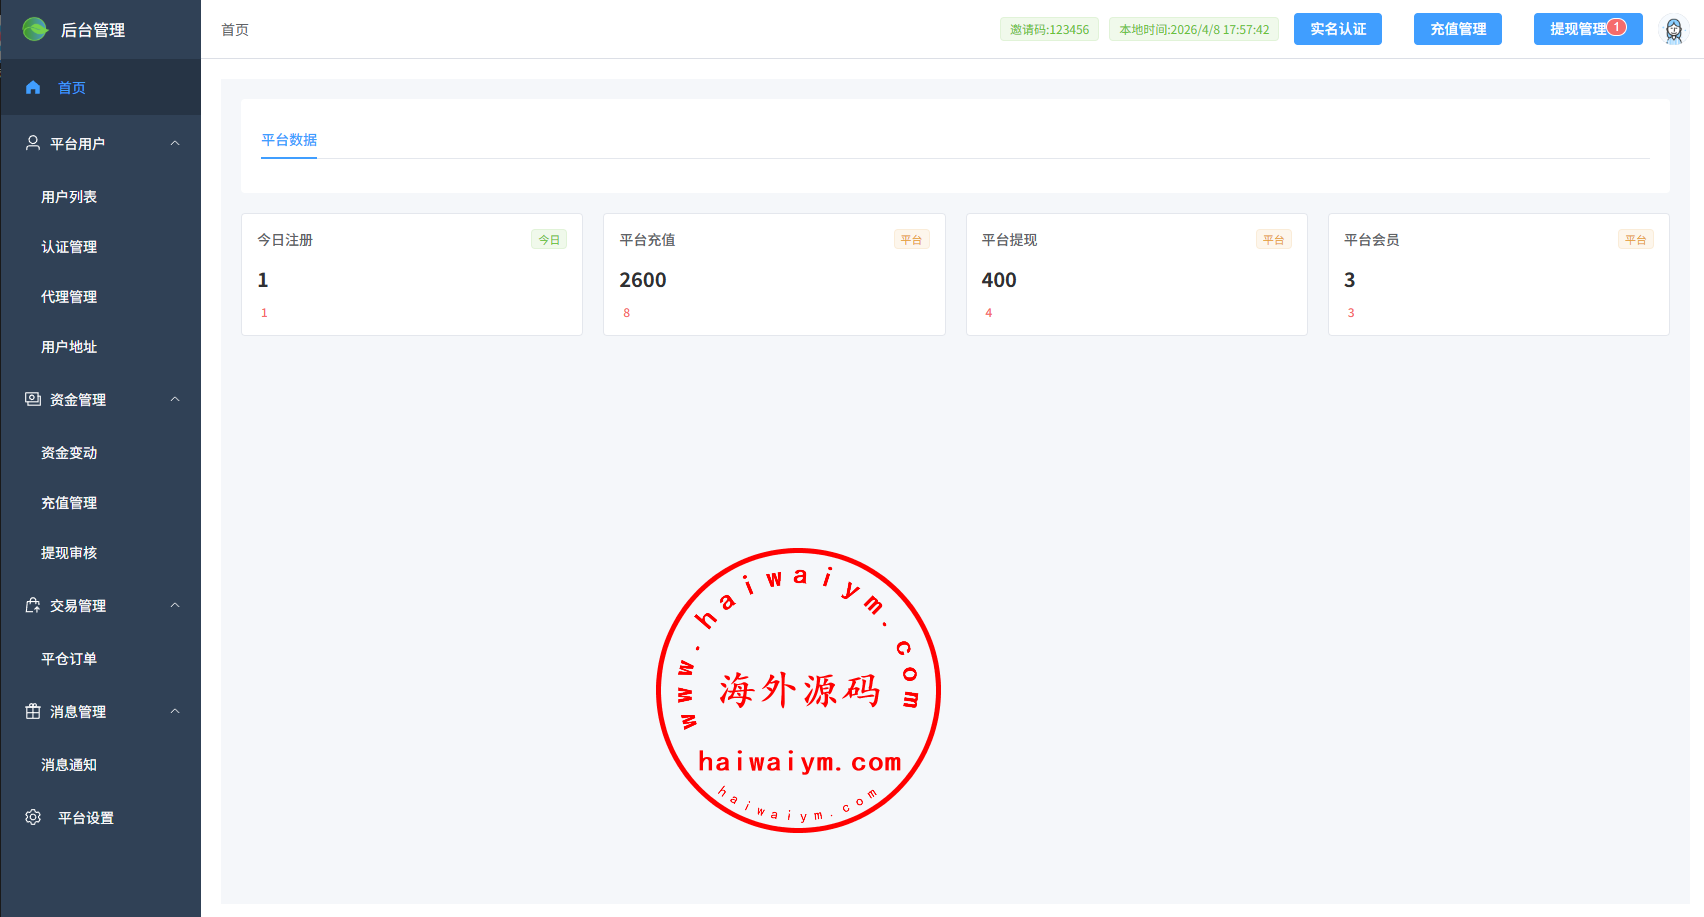Switch to the 平台数据 tab
Viewport: 1704px width, 917px height.
point(289,140)
